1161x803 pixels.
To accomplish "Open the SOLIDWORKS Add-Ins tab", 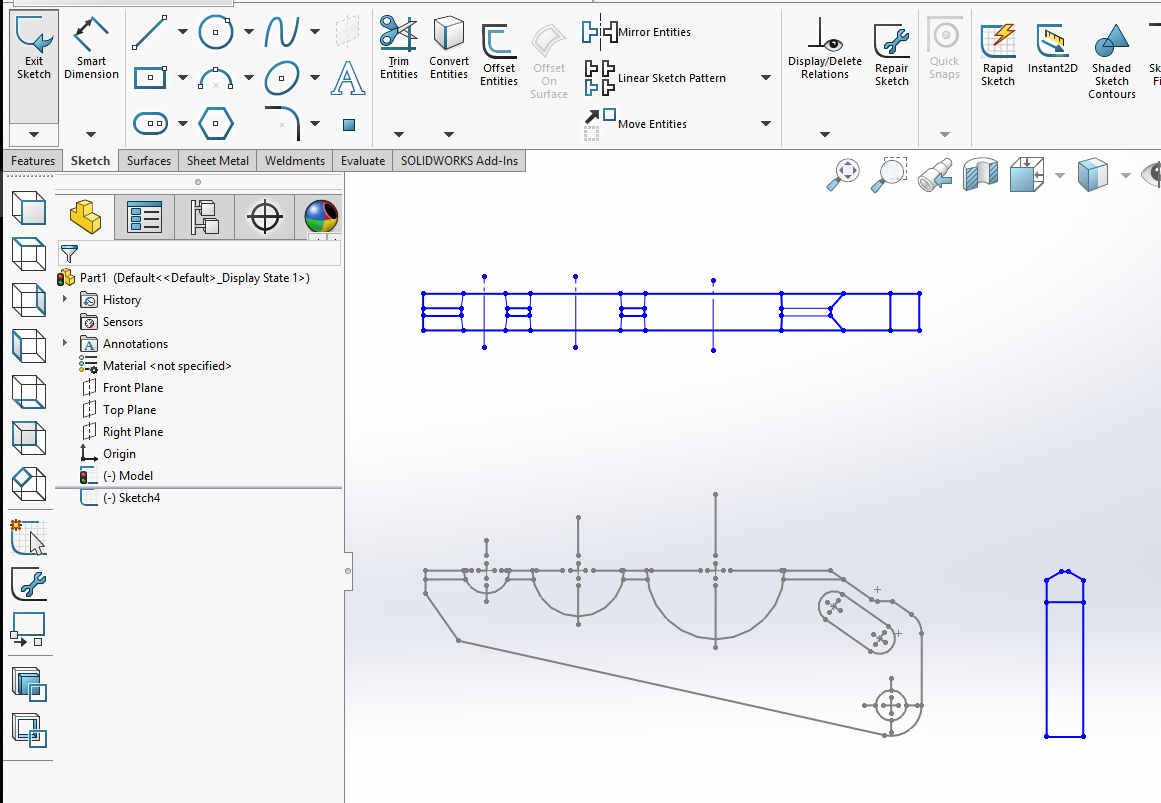I will pos(459,161).
